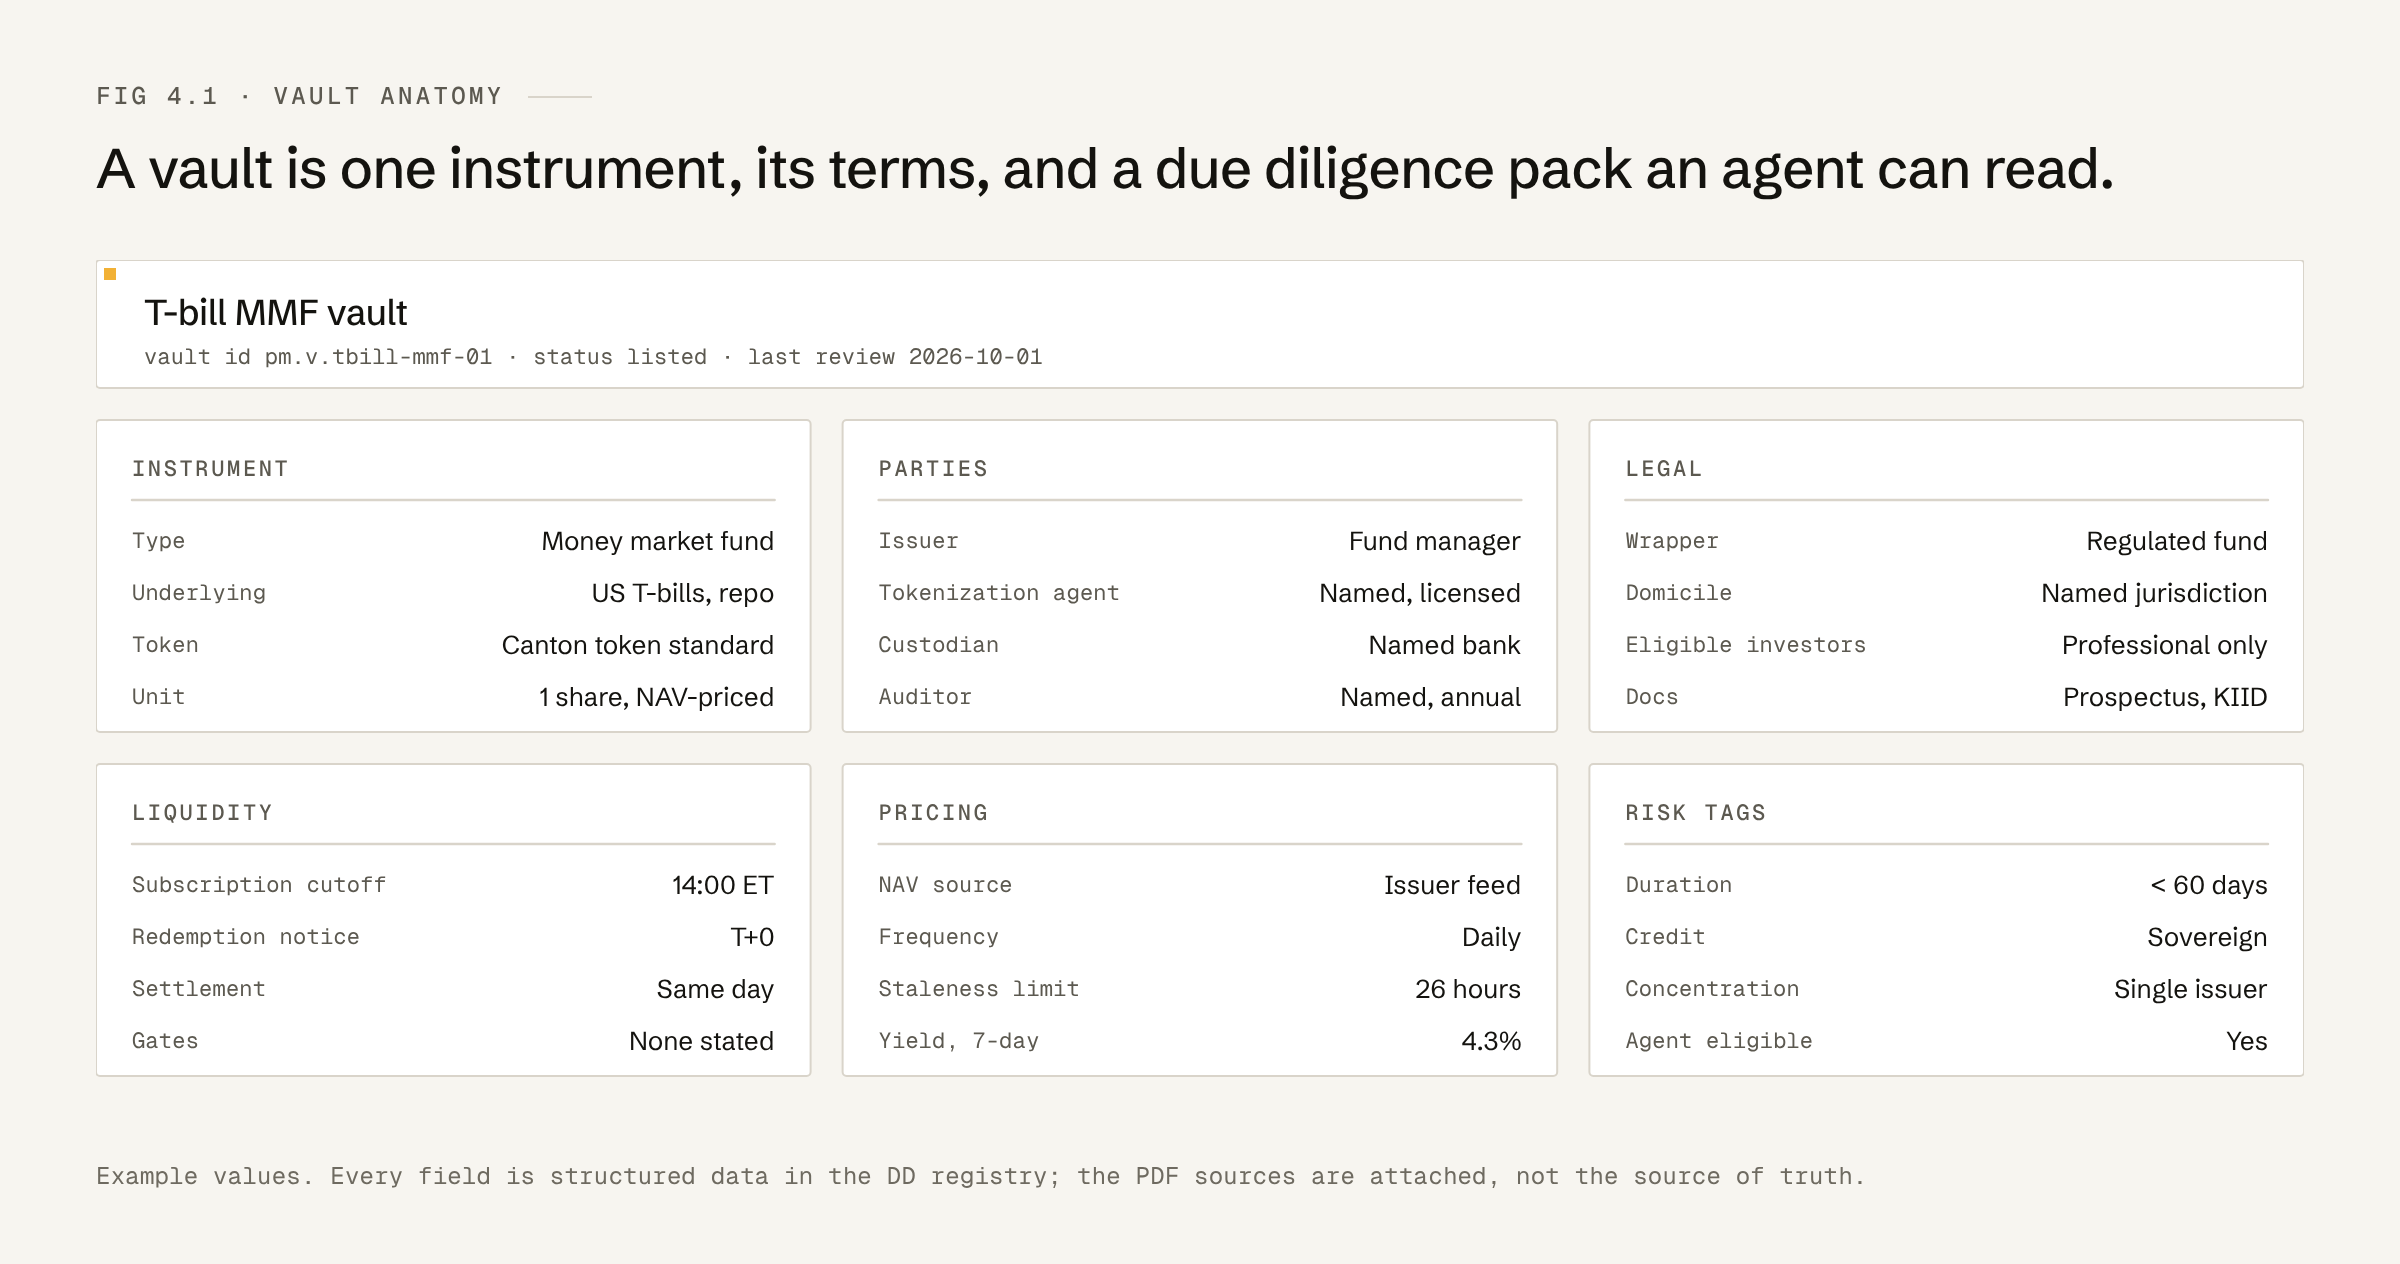Viewport: 2400px width, 1264px height.
Task: Open the INSTRUMENT section header
Action: tap(210, 469)
